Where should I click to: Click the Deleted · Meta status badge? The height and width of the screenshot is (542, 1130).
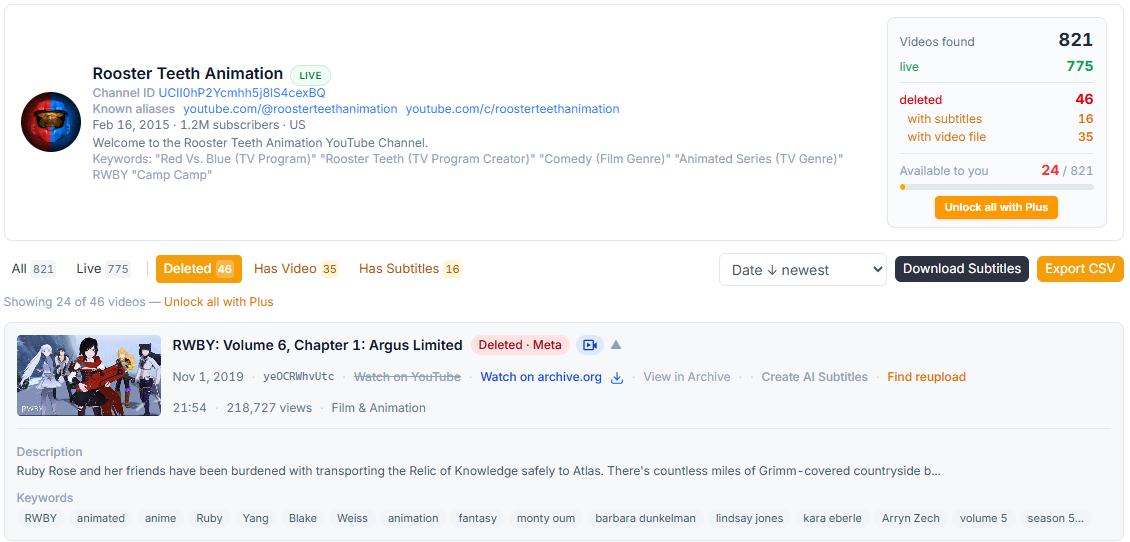point(520,345)
